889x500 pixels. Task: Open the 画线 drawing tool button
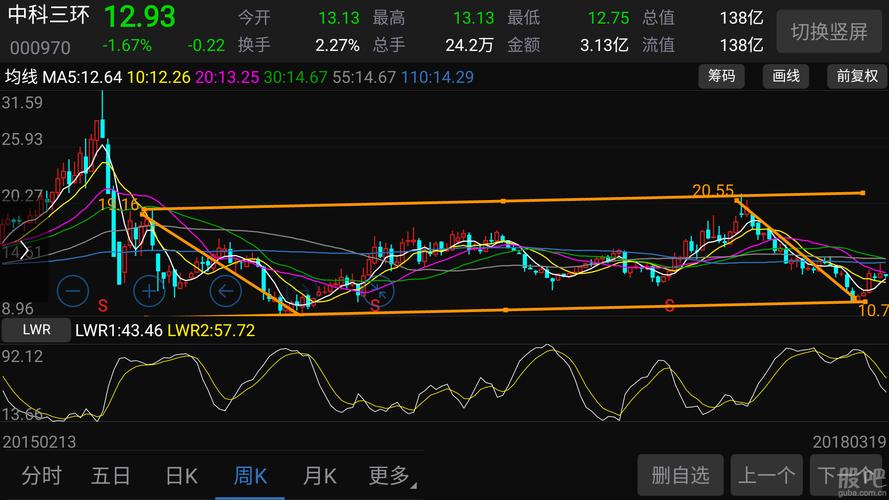[785, 76]
